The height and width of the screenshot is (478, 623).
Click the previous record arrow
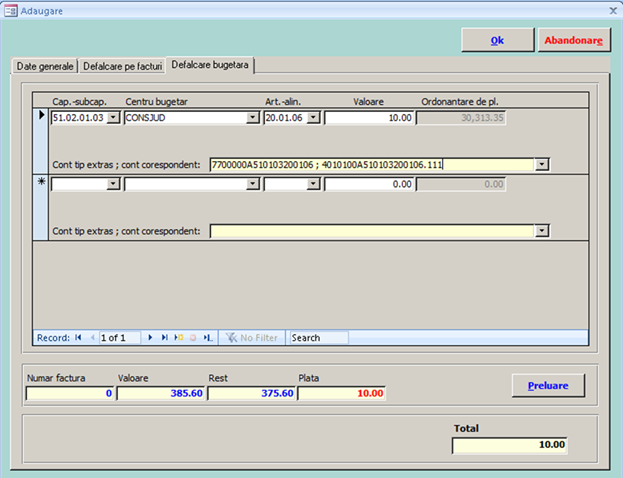(x=93, y=338)
